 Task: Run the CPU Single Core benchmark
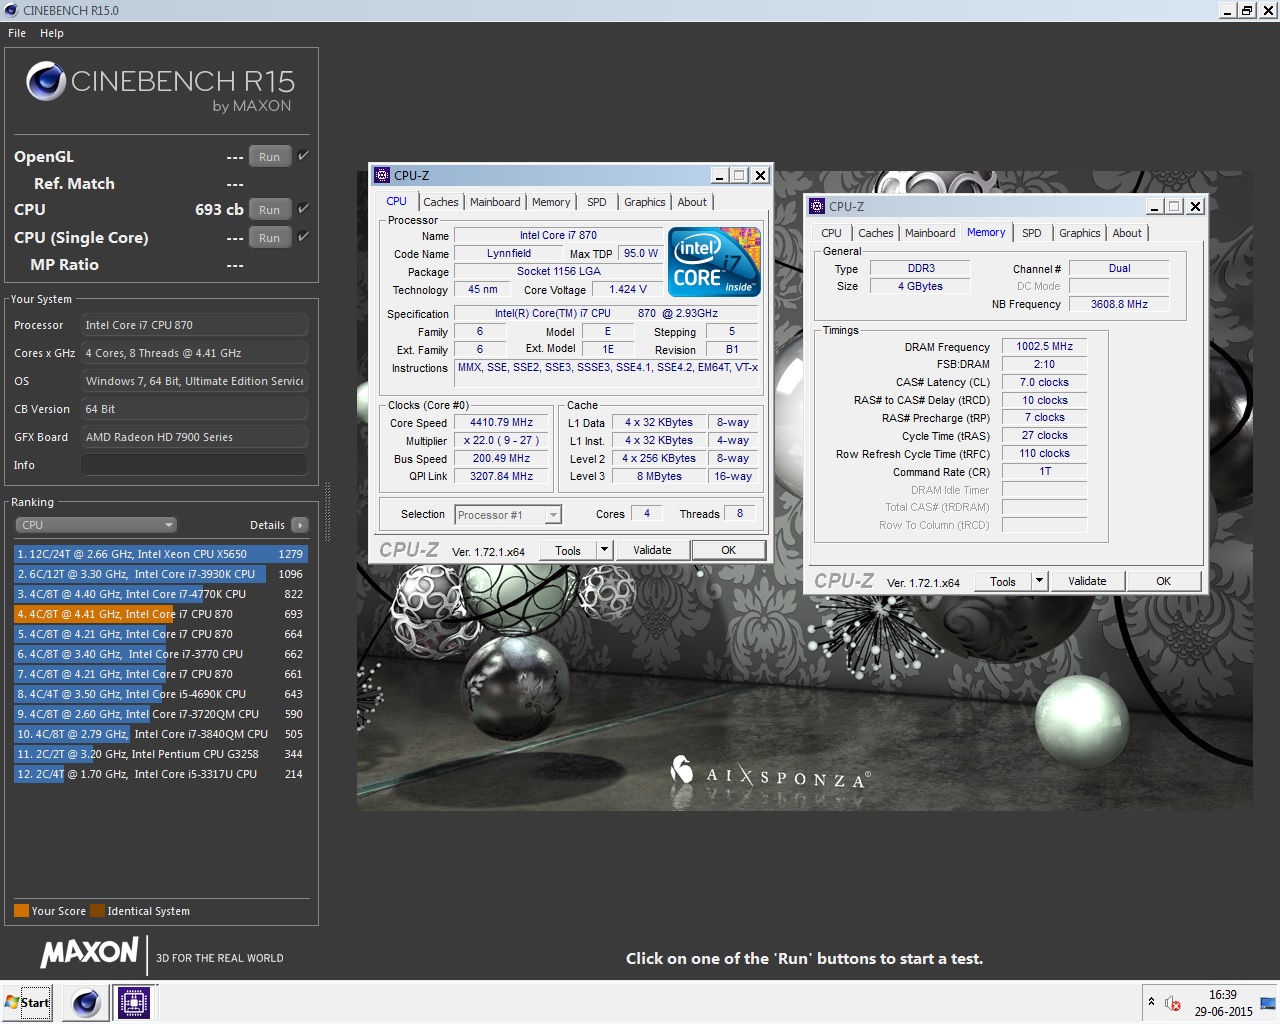coord(270,238)
